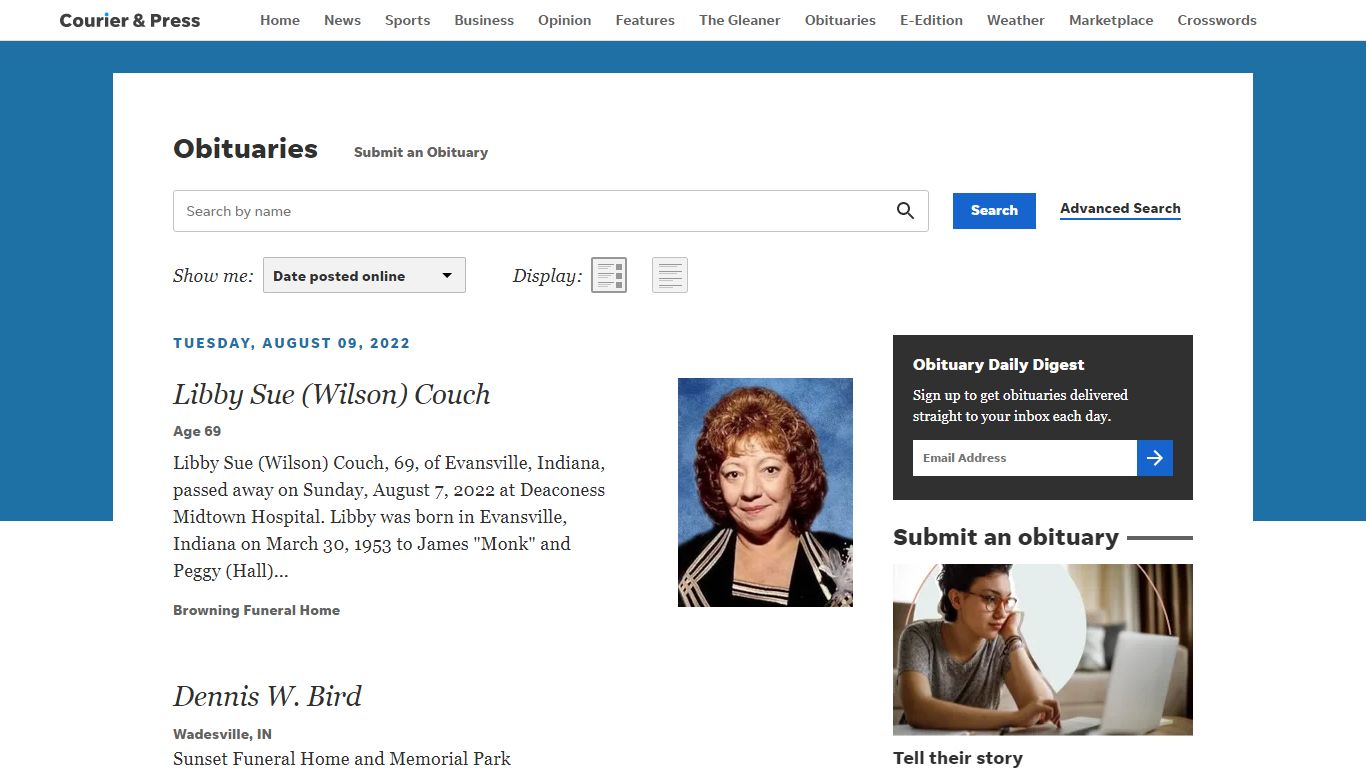Screen dimensions: 1366x768
Task: Select Obituaries in the top navigation
Action: click(840, 20)
